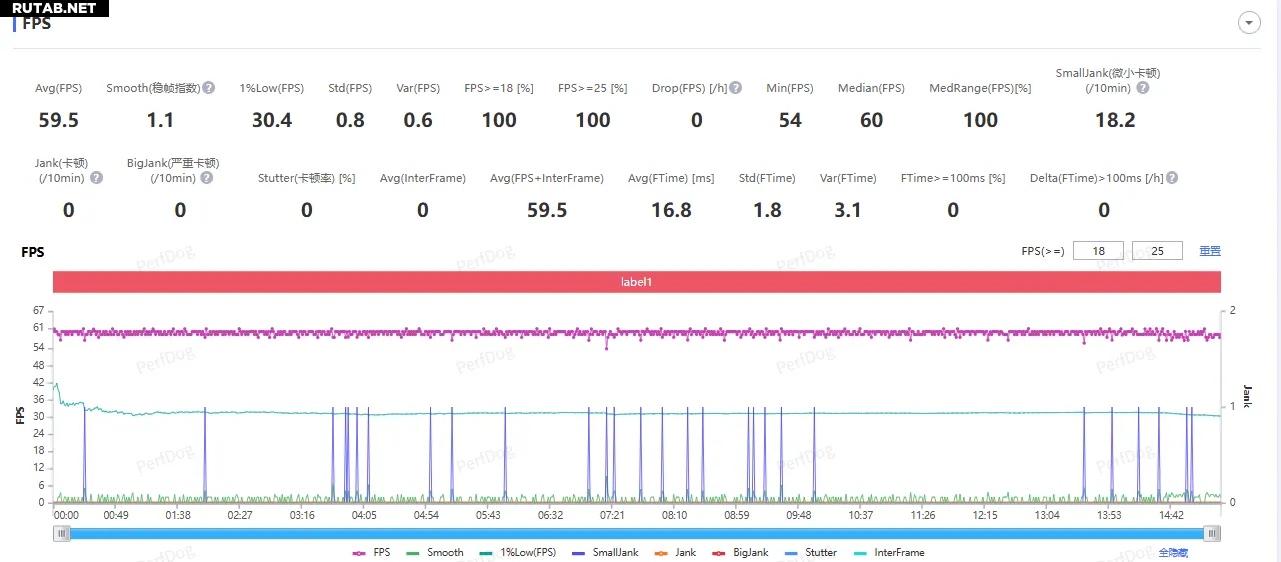Screen dimensions: 1281x562
Task: Click the FPS threshold field showing 25
Action: coord(1157,251)
